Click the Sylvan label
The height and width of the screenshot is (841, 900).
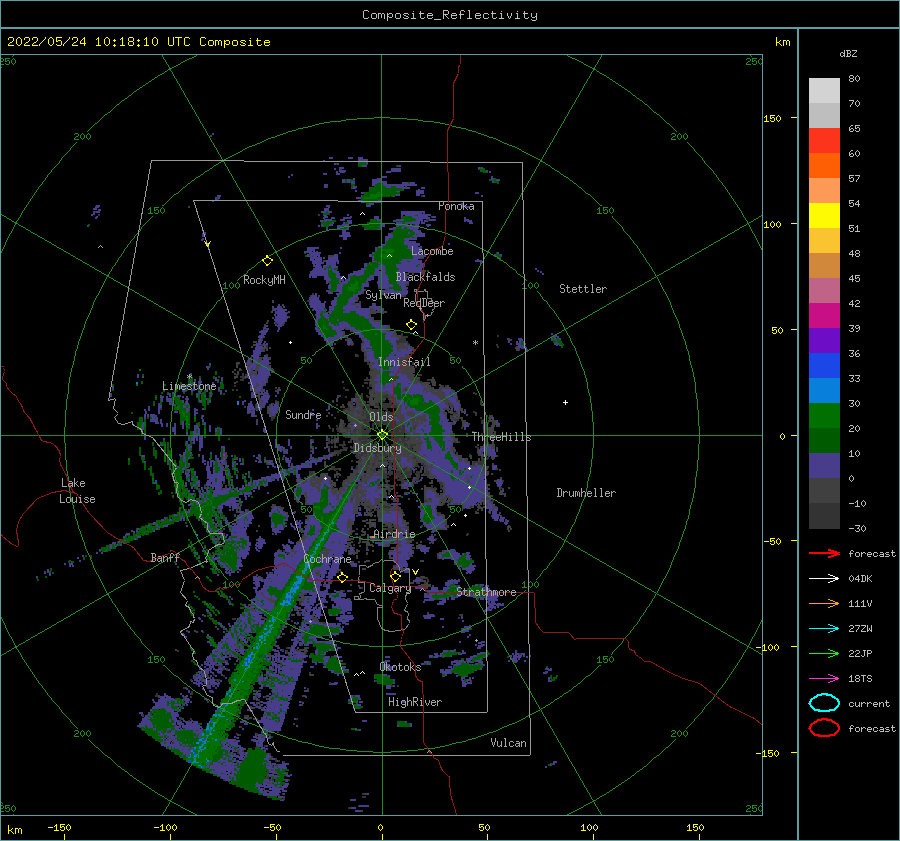click(383, 295)
